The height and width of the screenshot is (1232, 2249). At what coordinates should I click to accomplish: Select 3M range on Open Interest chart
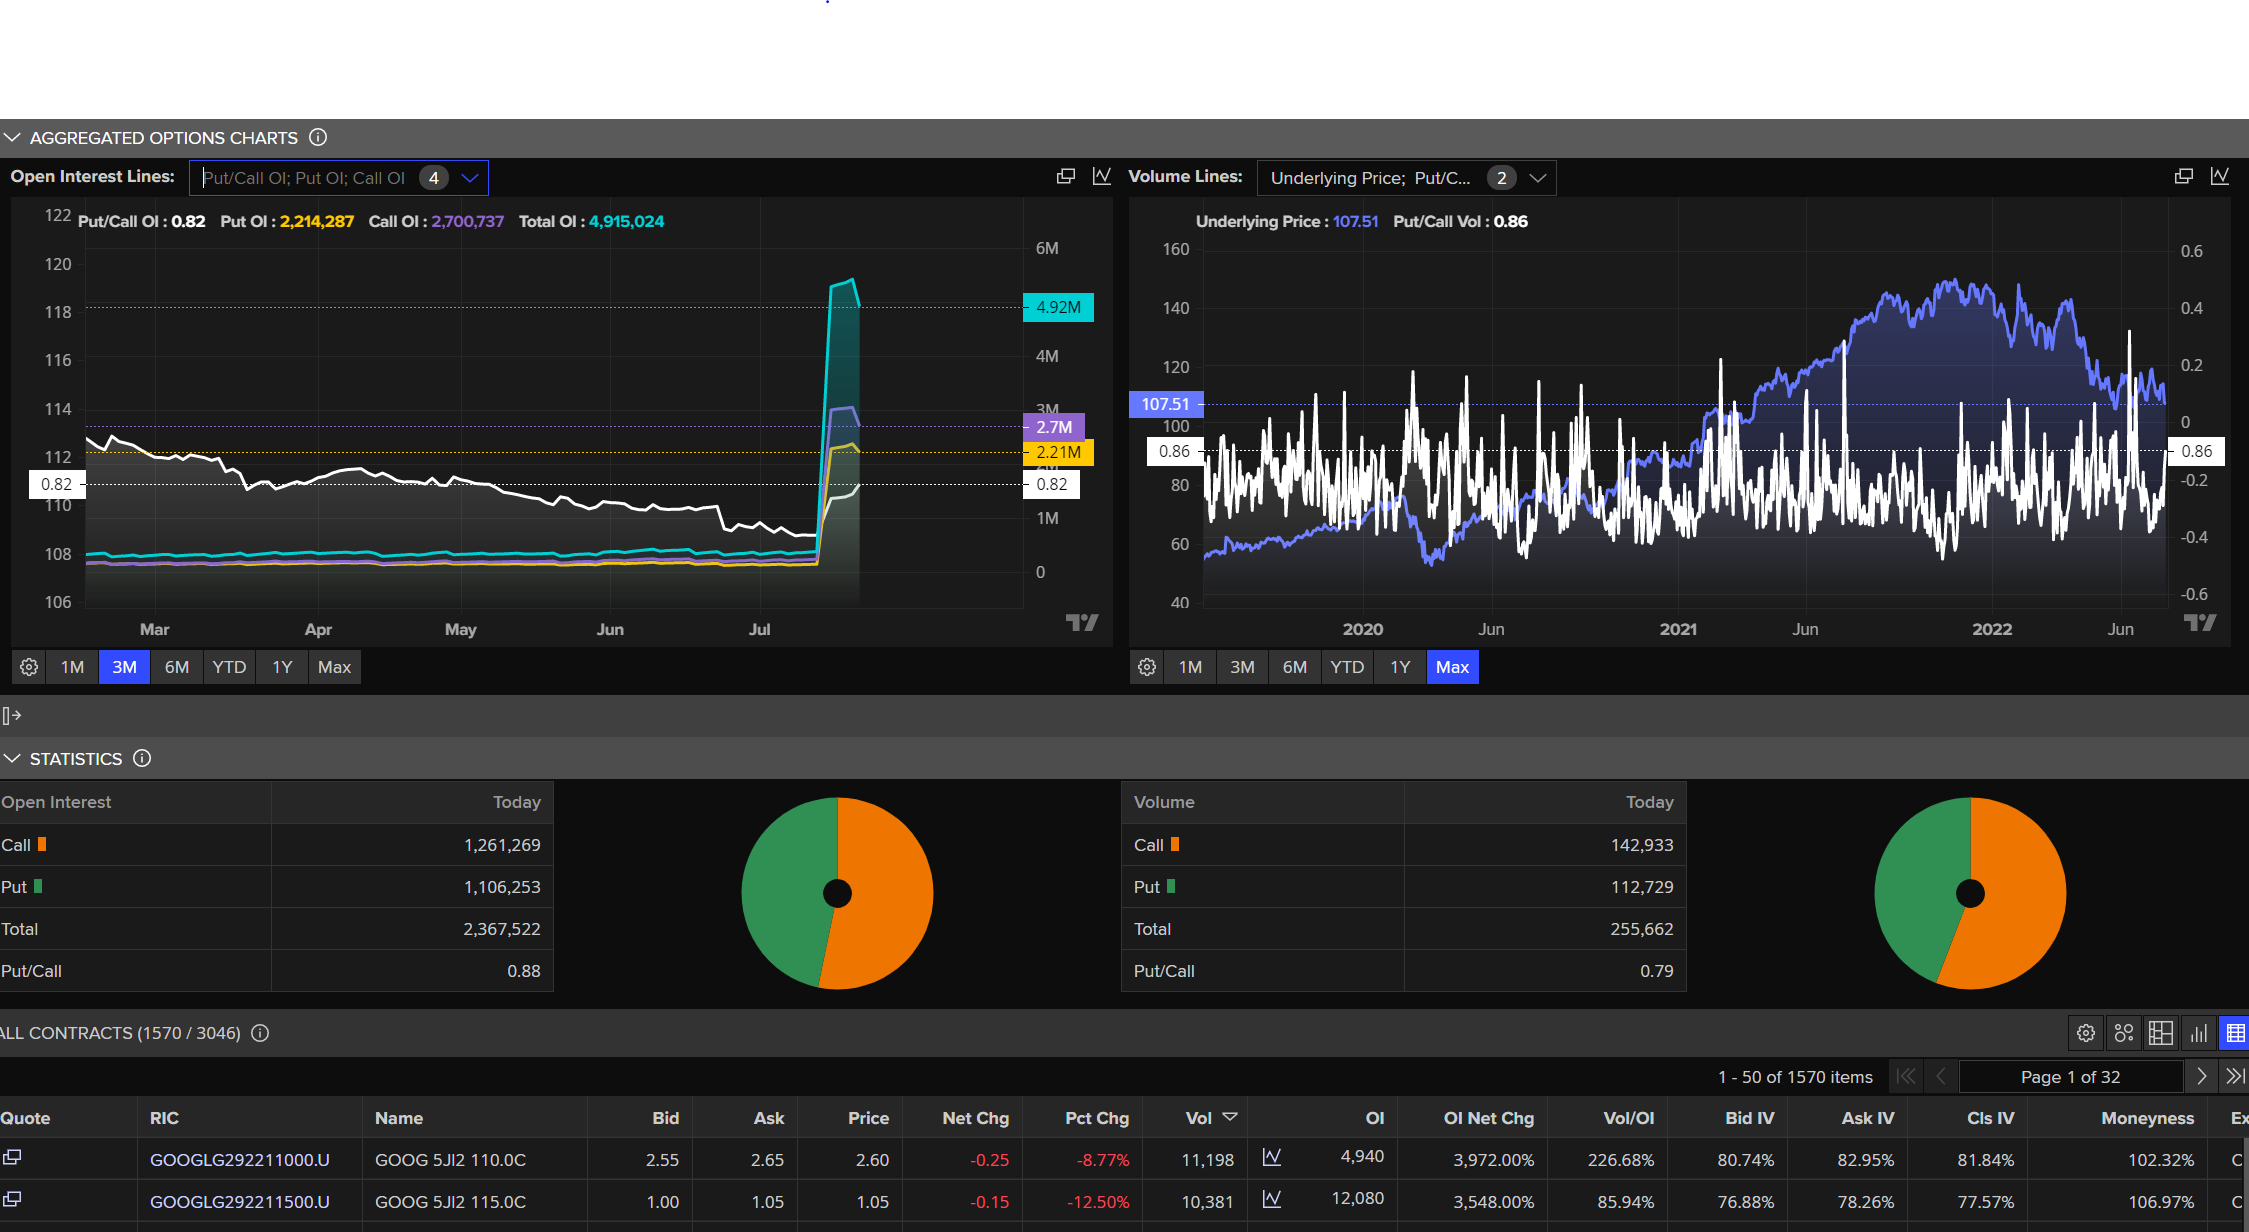(x=124, y=667)
